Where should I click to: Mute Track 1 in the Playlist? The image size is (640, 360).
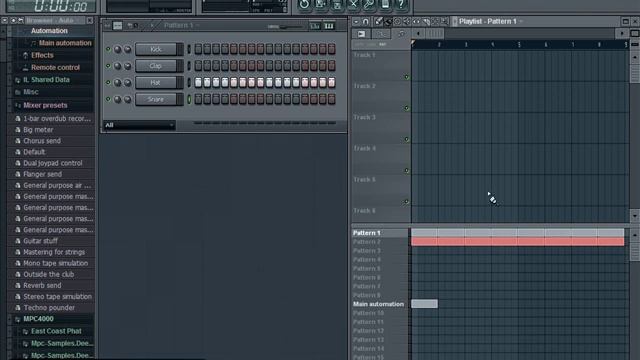[x=406, y=77]
